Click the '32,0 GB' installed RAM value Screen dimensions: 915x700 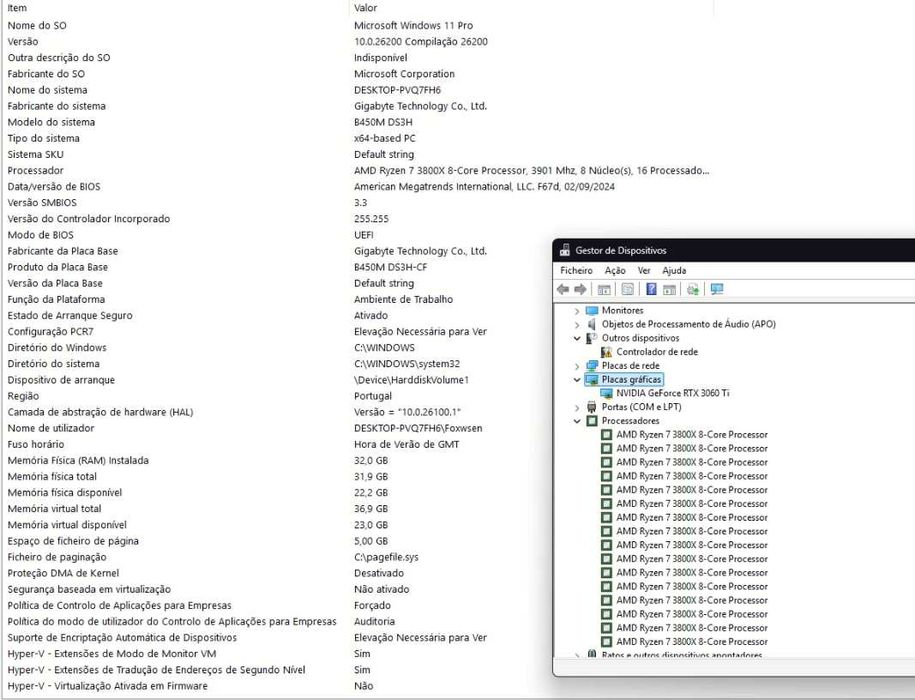point(371,460)
